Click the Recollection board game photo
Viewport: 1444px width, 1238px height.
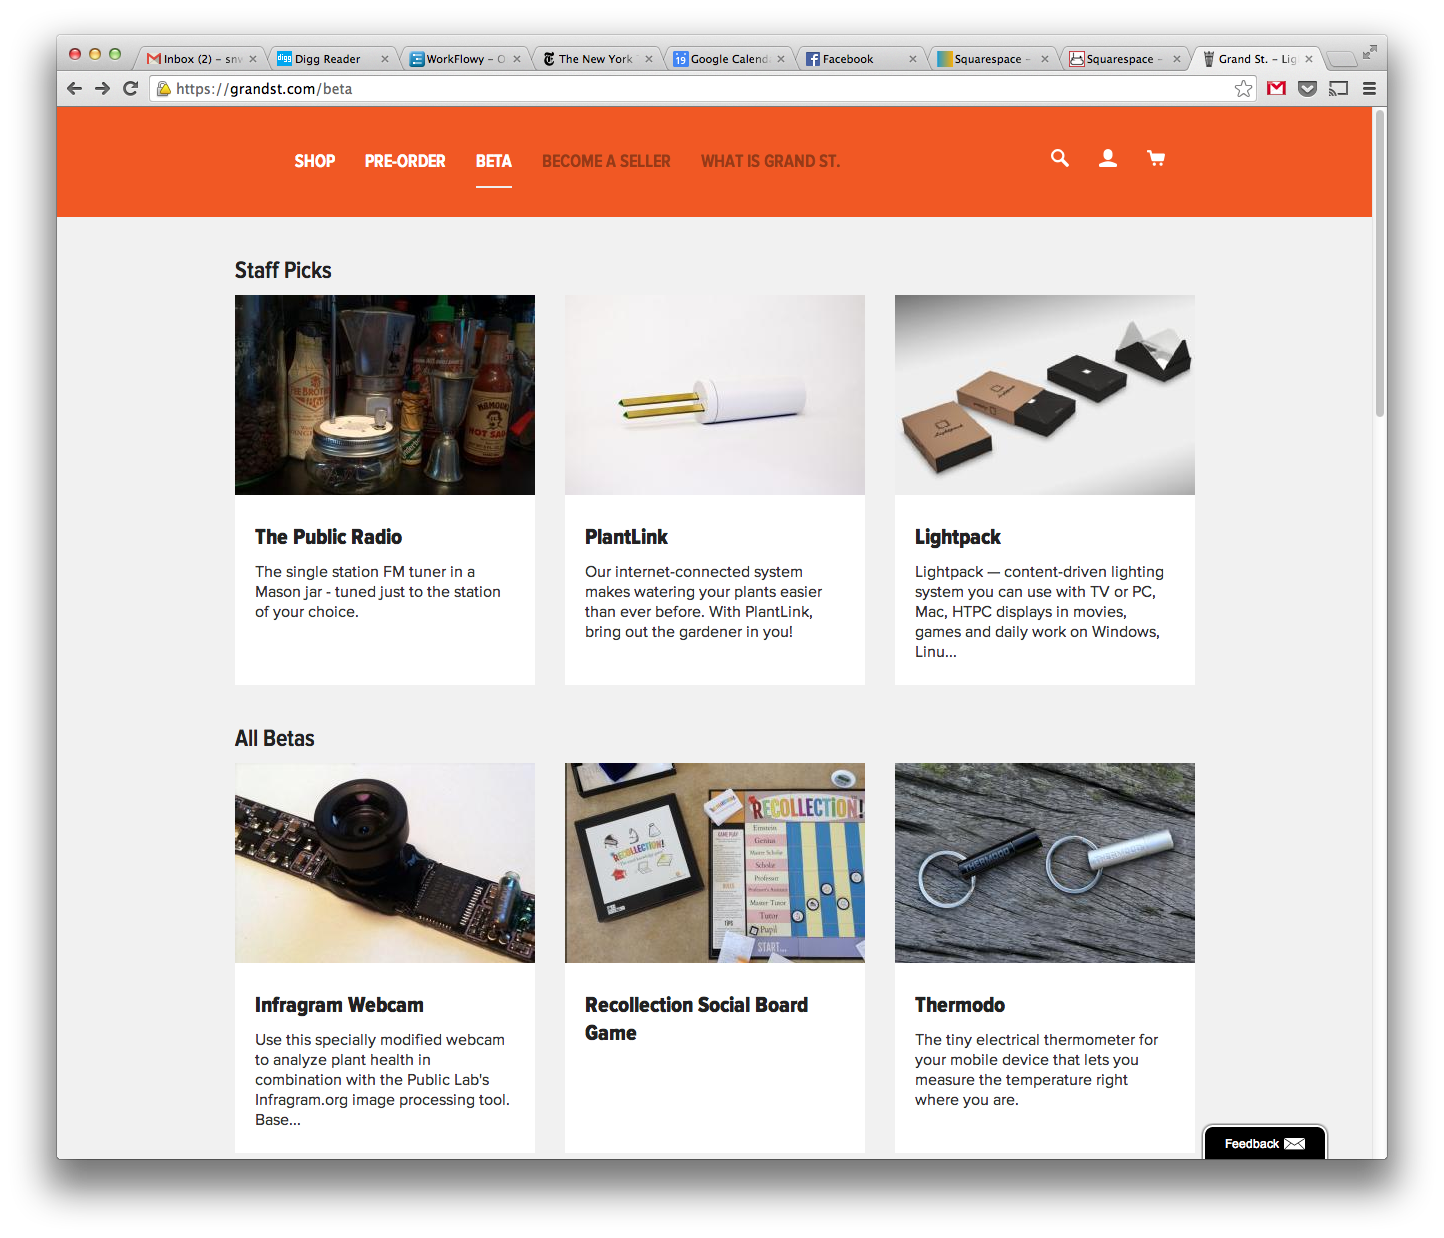click(715, 863)
